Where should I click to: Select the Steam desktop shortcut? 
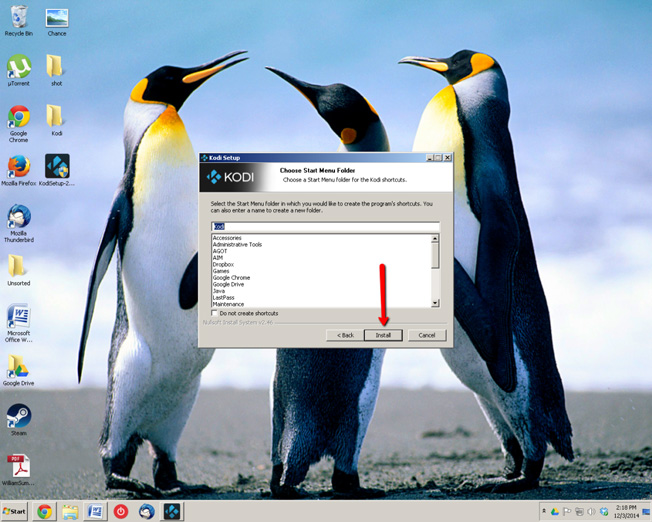19,420
